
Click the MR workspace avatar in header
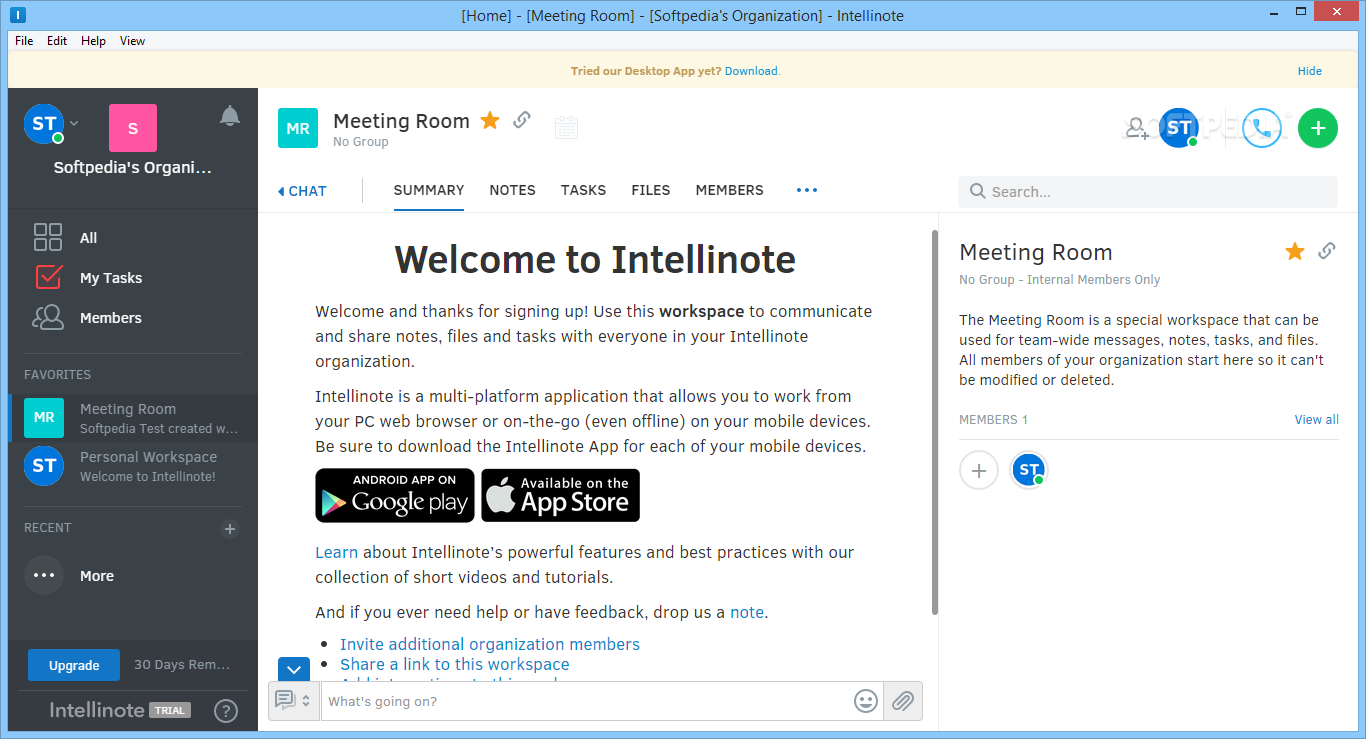tap(298, 128)
